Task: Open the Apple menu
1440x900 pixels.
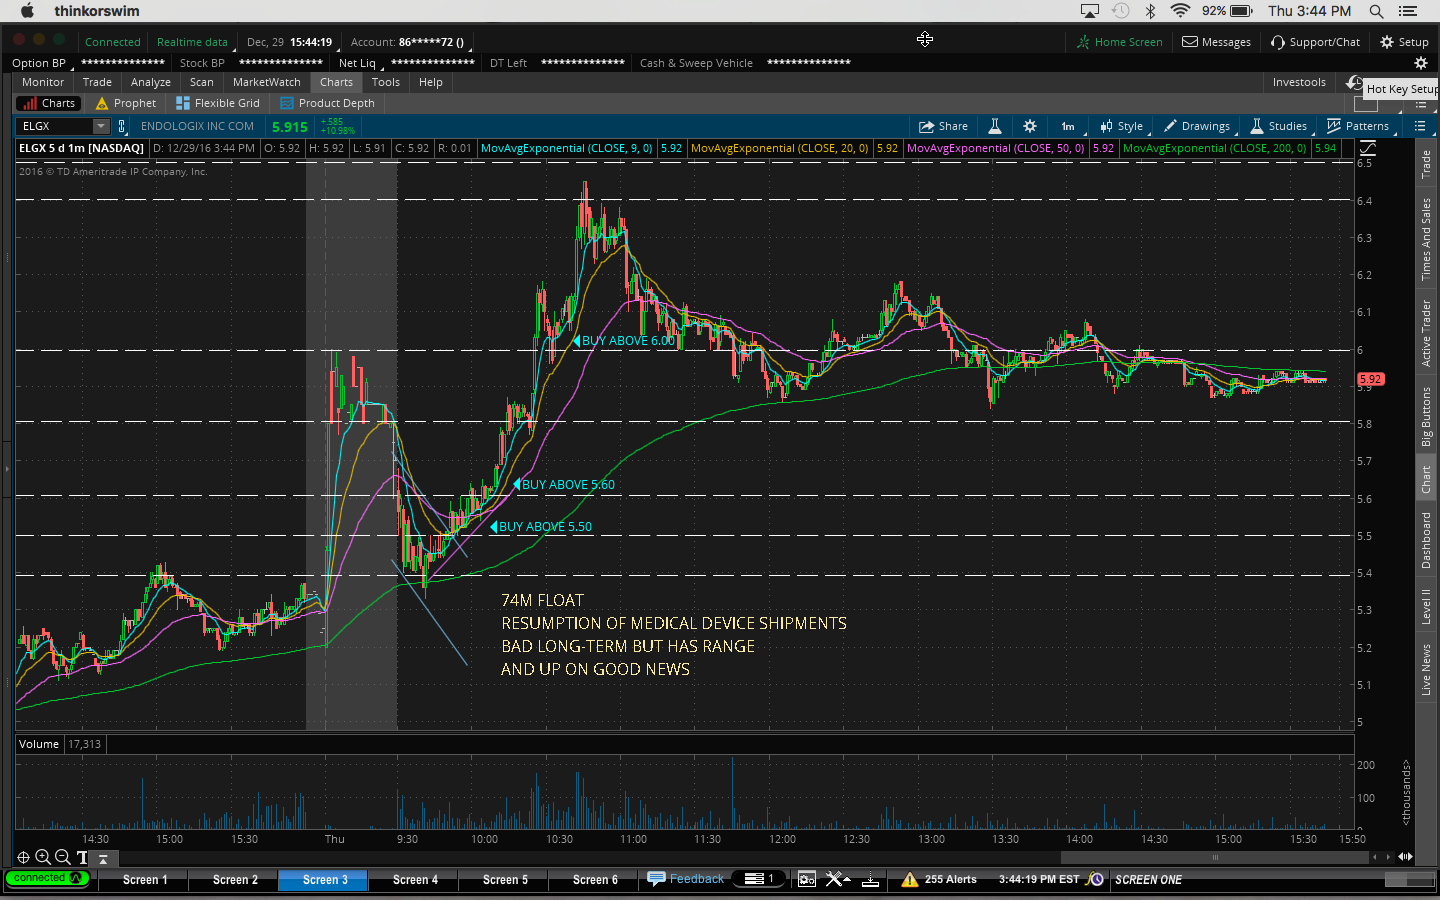Action: (27, 11)
